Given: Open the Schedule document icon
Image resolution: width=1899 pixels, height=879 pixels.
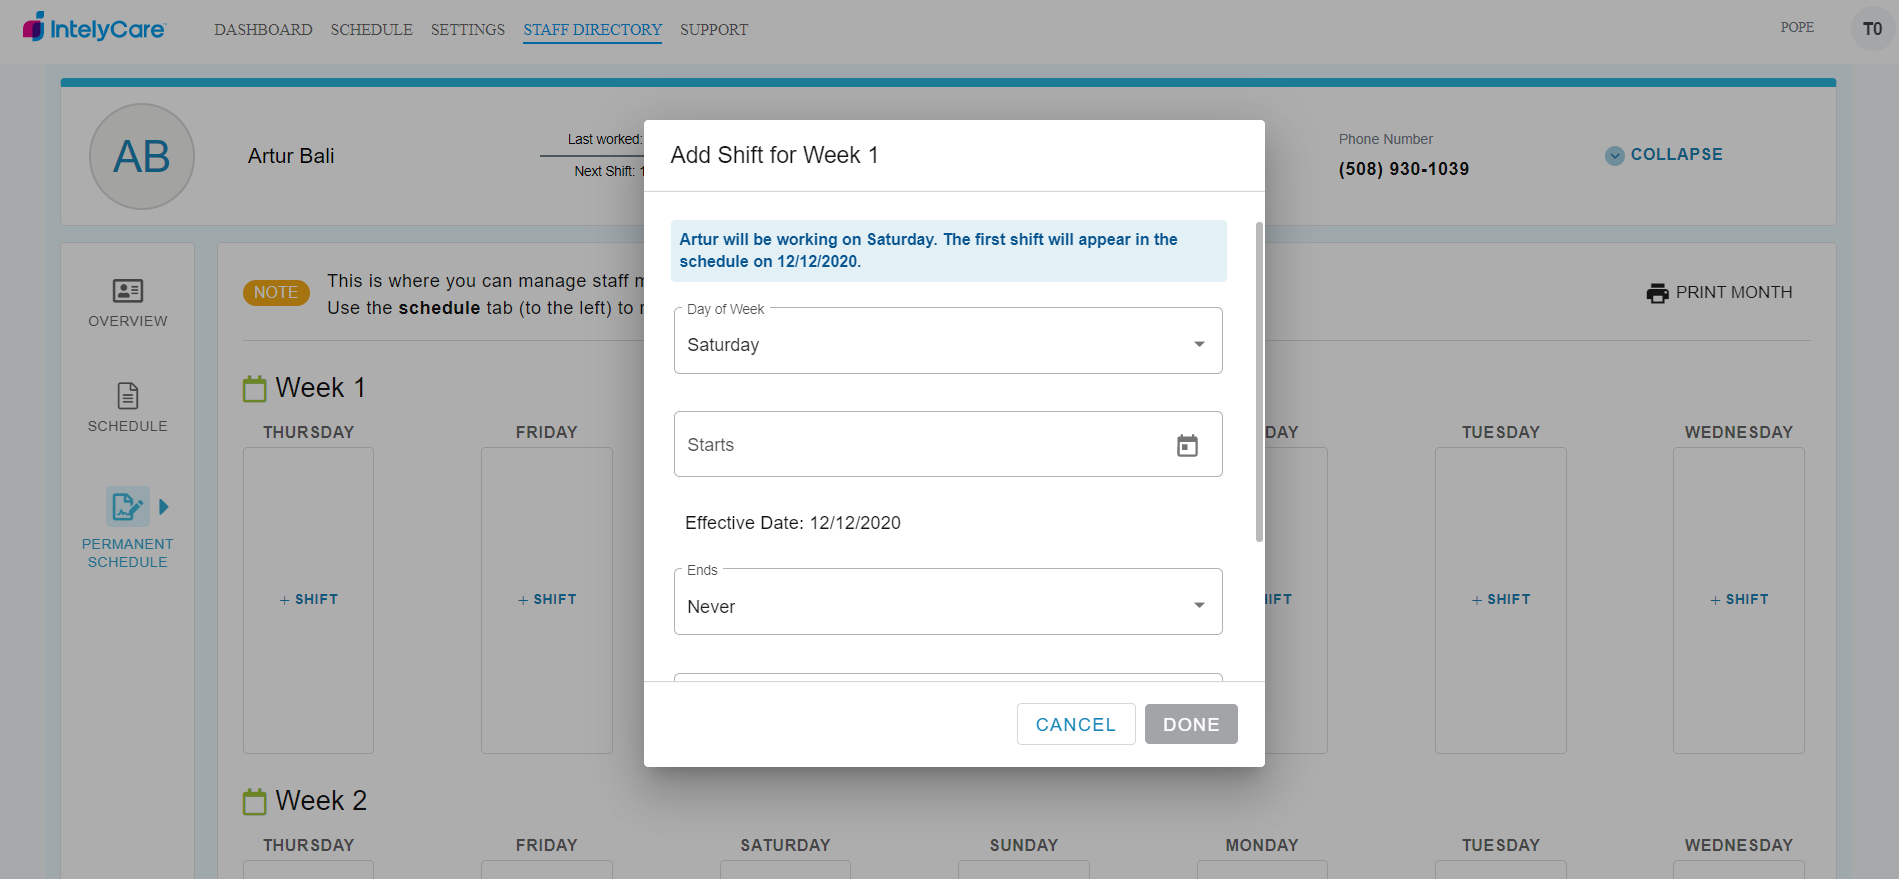Looking at the screenshot, I should (128, 396).
